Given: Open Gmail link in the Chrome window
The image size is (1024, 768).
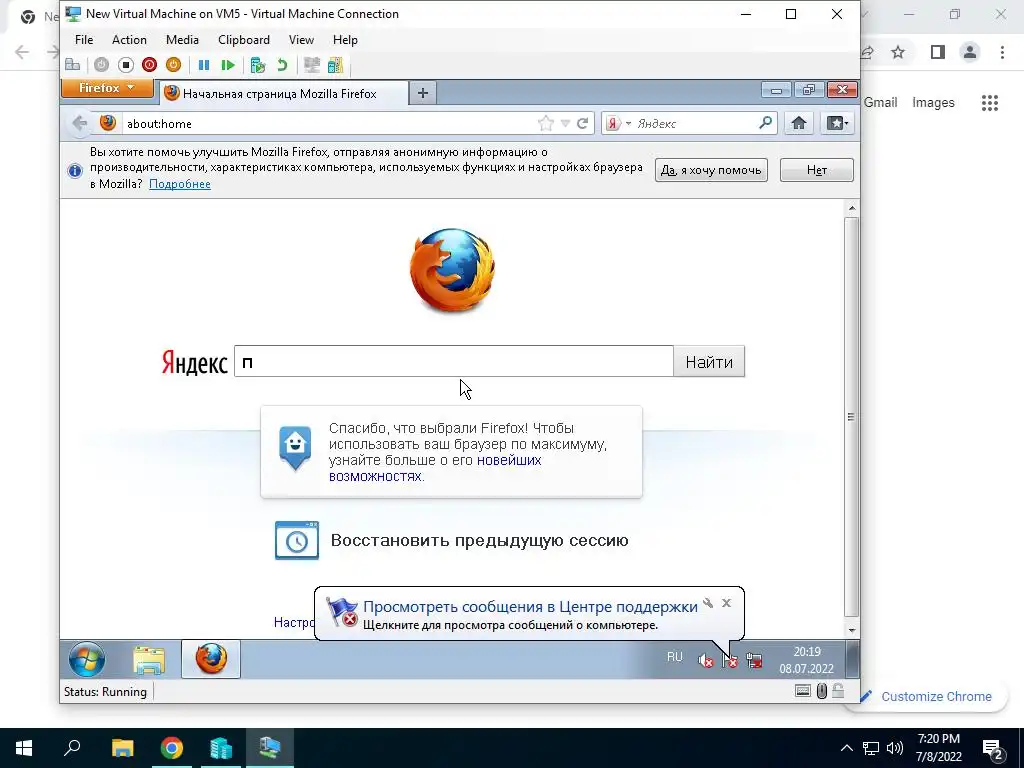Looking at the screenshot, I should (x=881, y=103).
